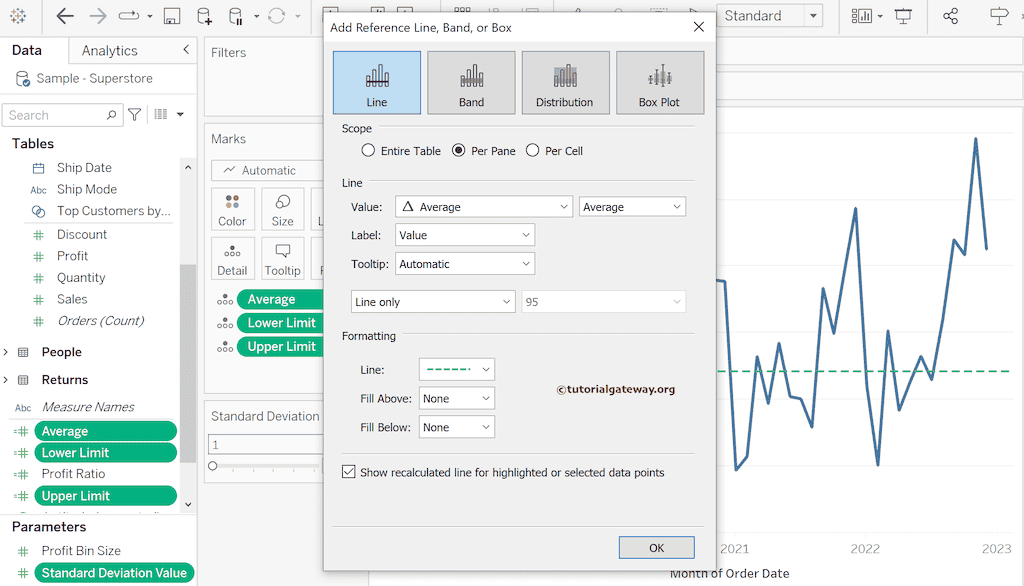This screenshot has width=1024, height=586.
Task: Click the Share workbook icon
Action: click(950, 16)
